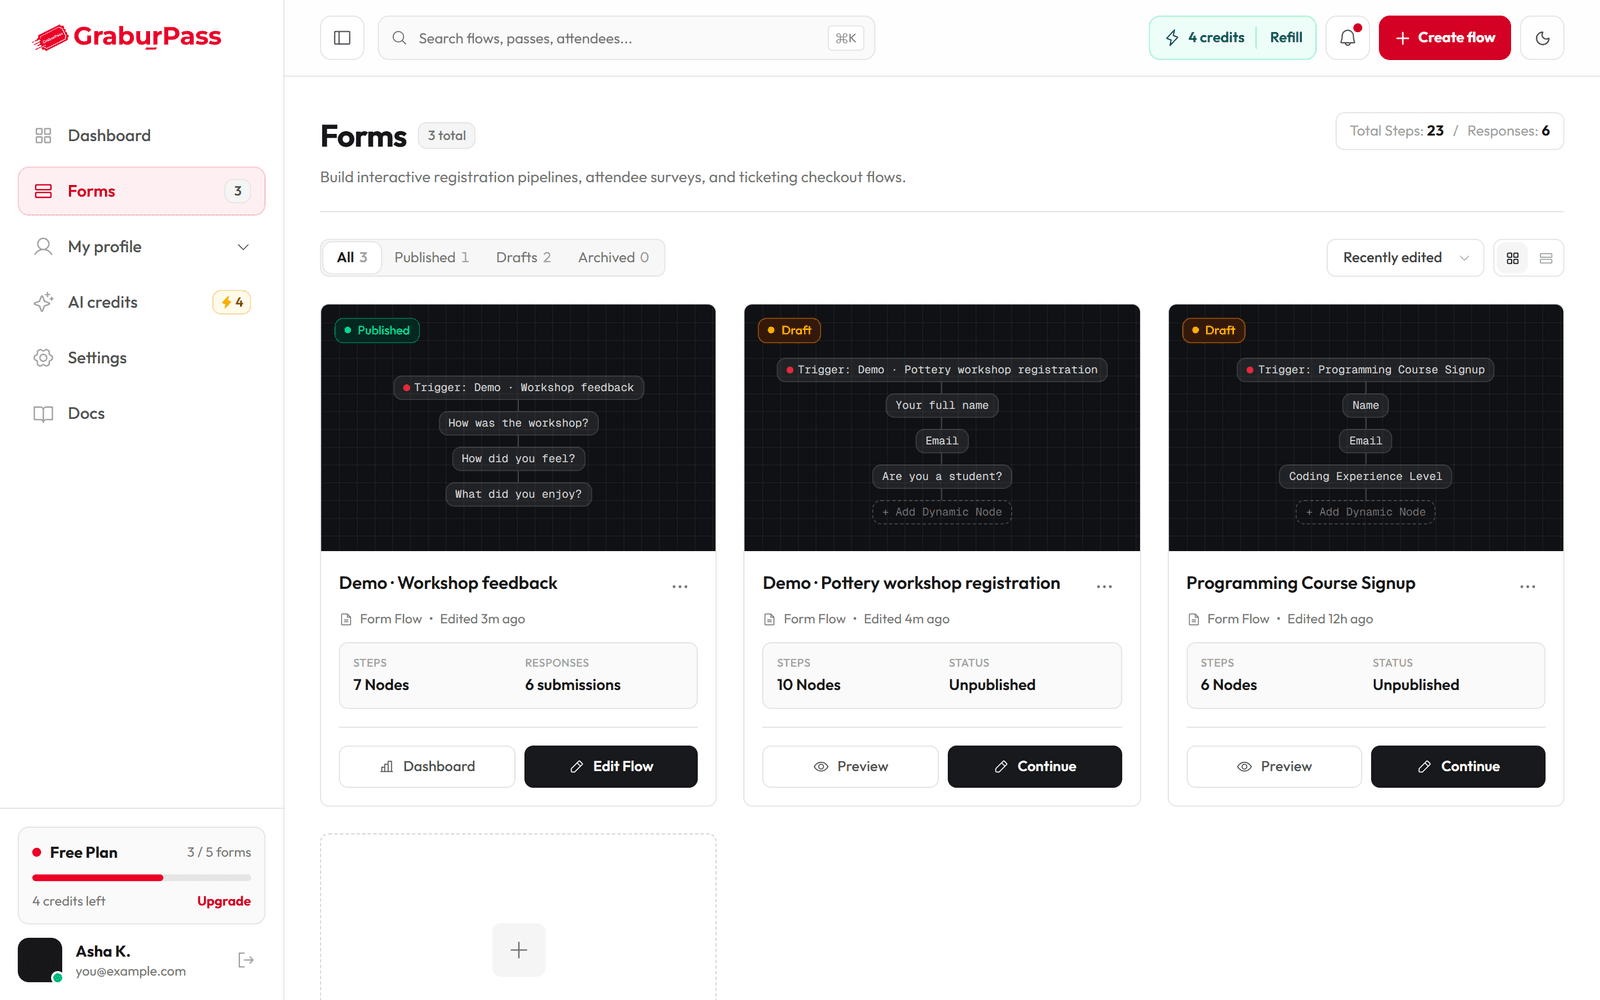Click Demo · Workshop feedback title
This screenshot has width=1600, height=1000.
point(448,583)
